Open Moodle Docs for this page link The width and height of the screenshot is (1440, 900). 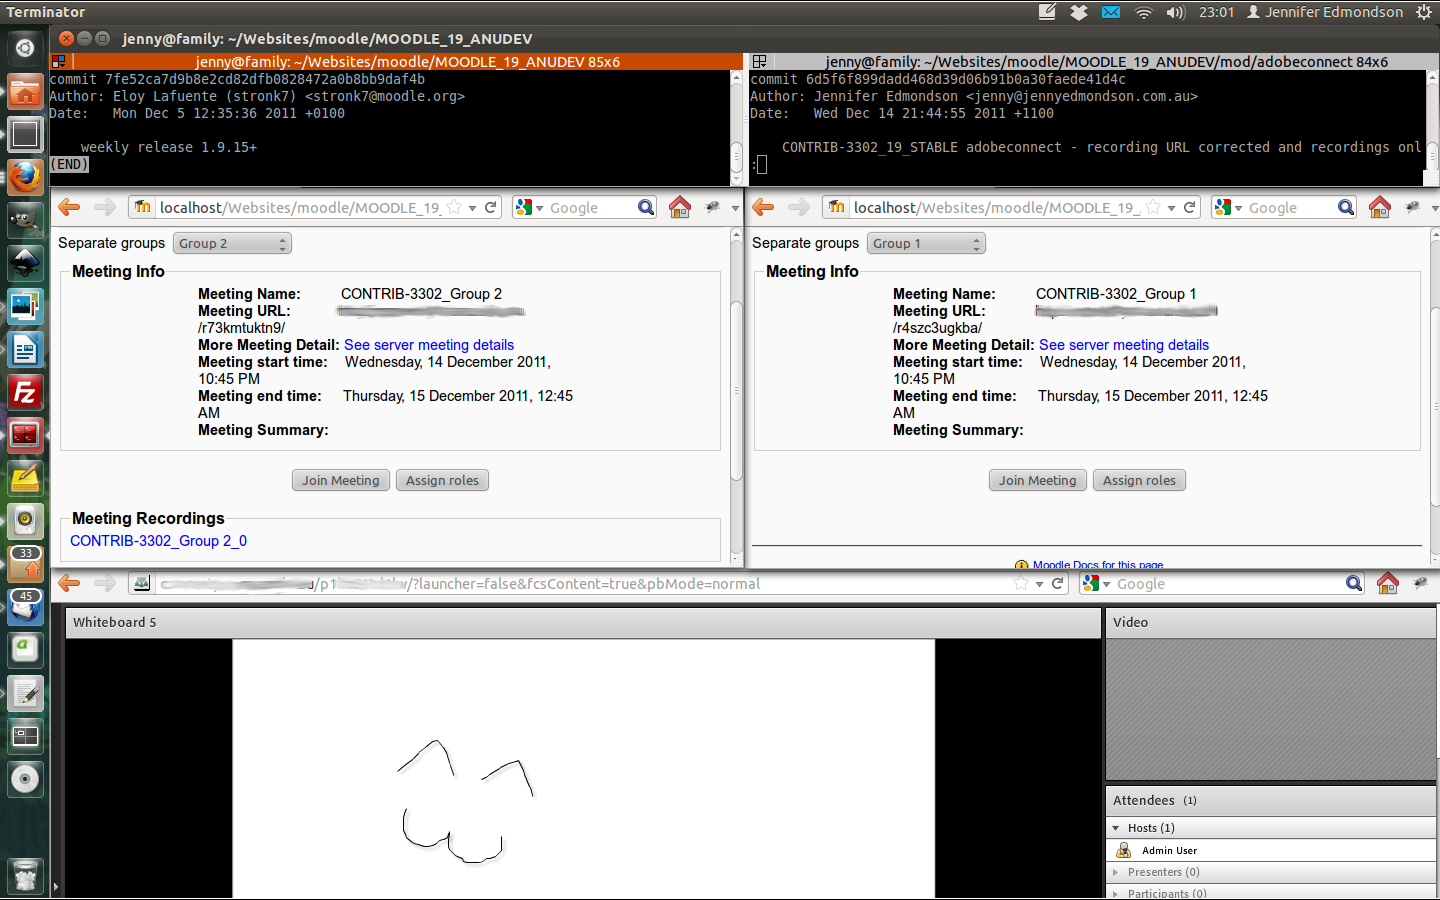point(1097,565)
